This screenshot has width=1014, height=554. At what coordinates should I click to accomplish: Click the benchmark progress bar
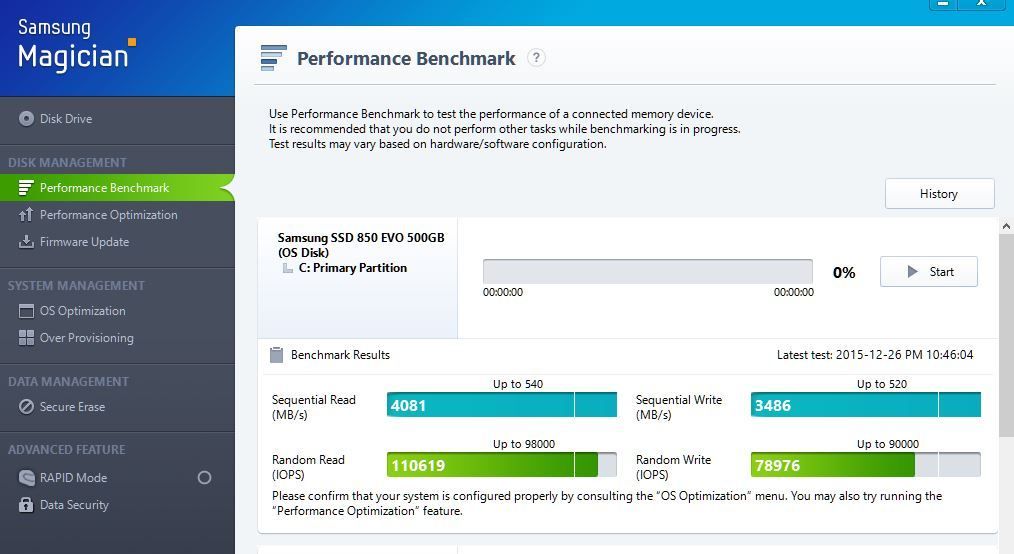[647, 272]
